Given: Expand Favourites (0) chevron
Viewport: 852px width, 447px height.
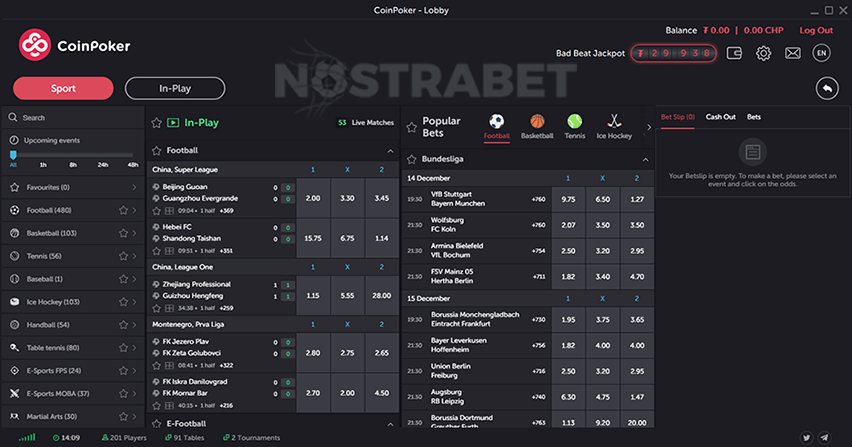Looking at the screenshot, I should point(134,187).
